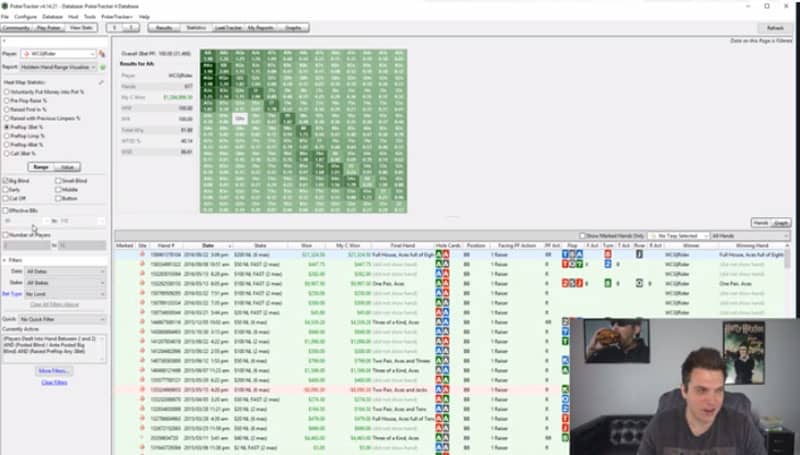This screenshot has width=800, height=455.
Task: Click the turn card in the first hand row
Action: (x=608, y=254)
